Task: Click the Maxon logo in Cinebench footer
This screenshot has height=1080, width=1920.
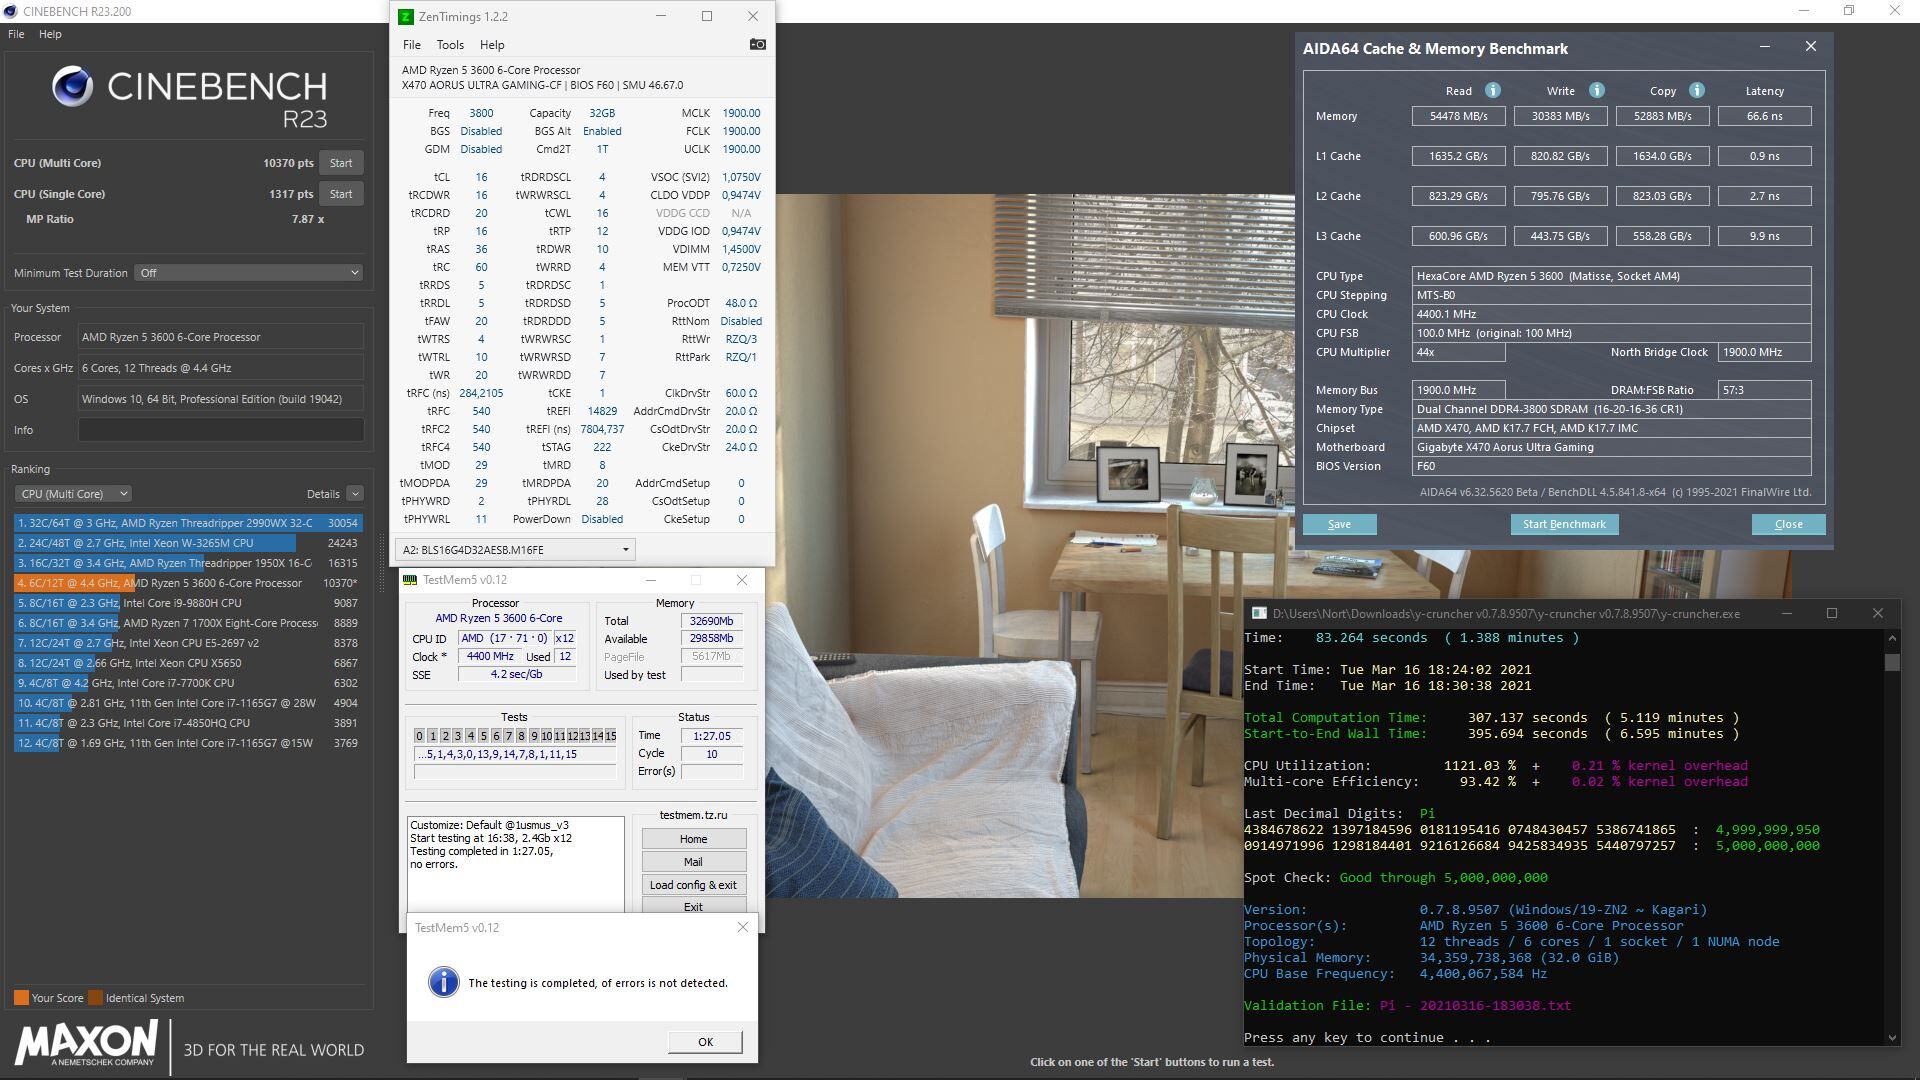Action: pyautogui.click(x=86, y=1044)
